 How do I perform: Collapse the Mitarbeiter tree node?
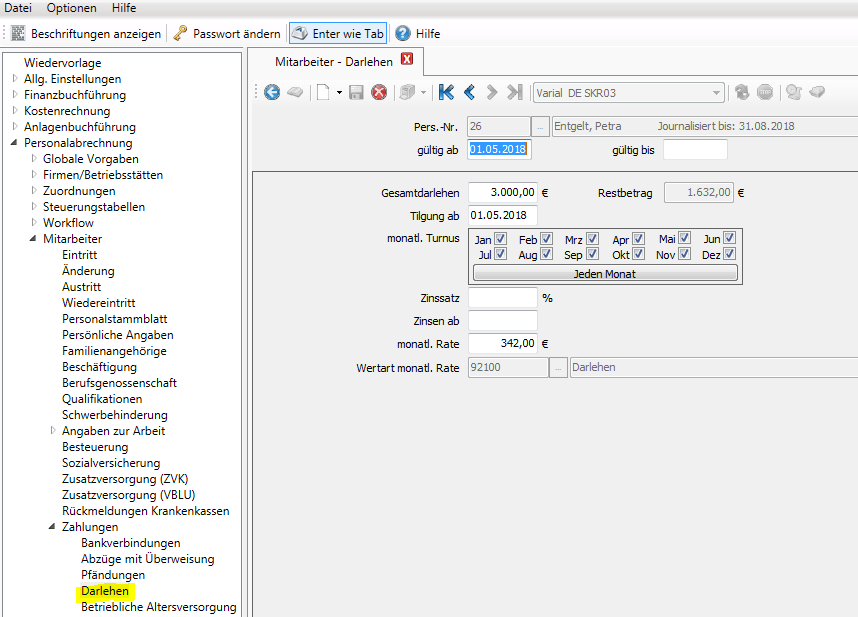point(33,238)
